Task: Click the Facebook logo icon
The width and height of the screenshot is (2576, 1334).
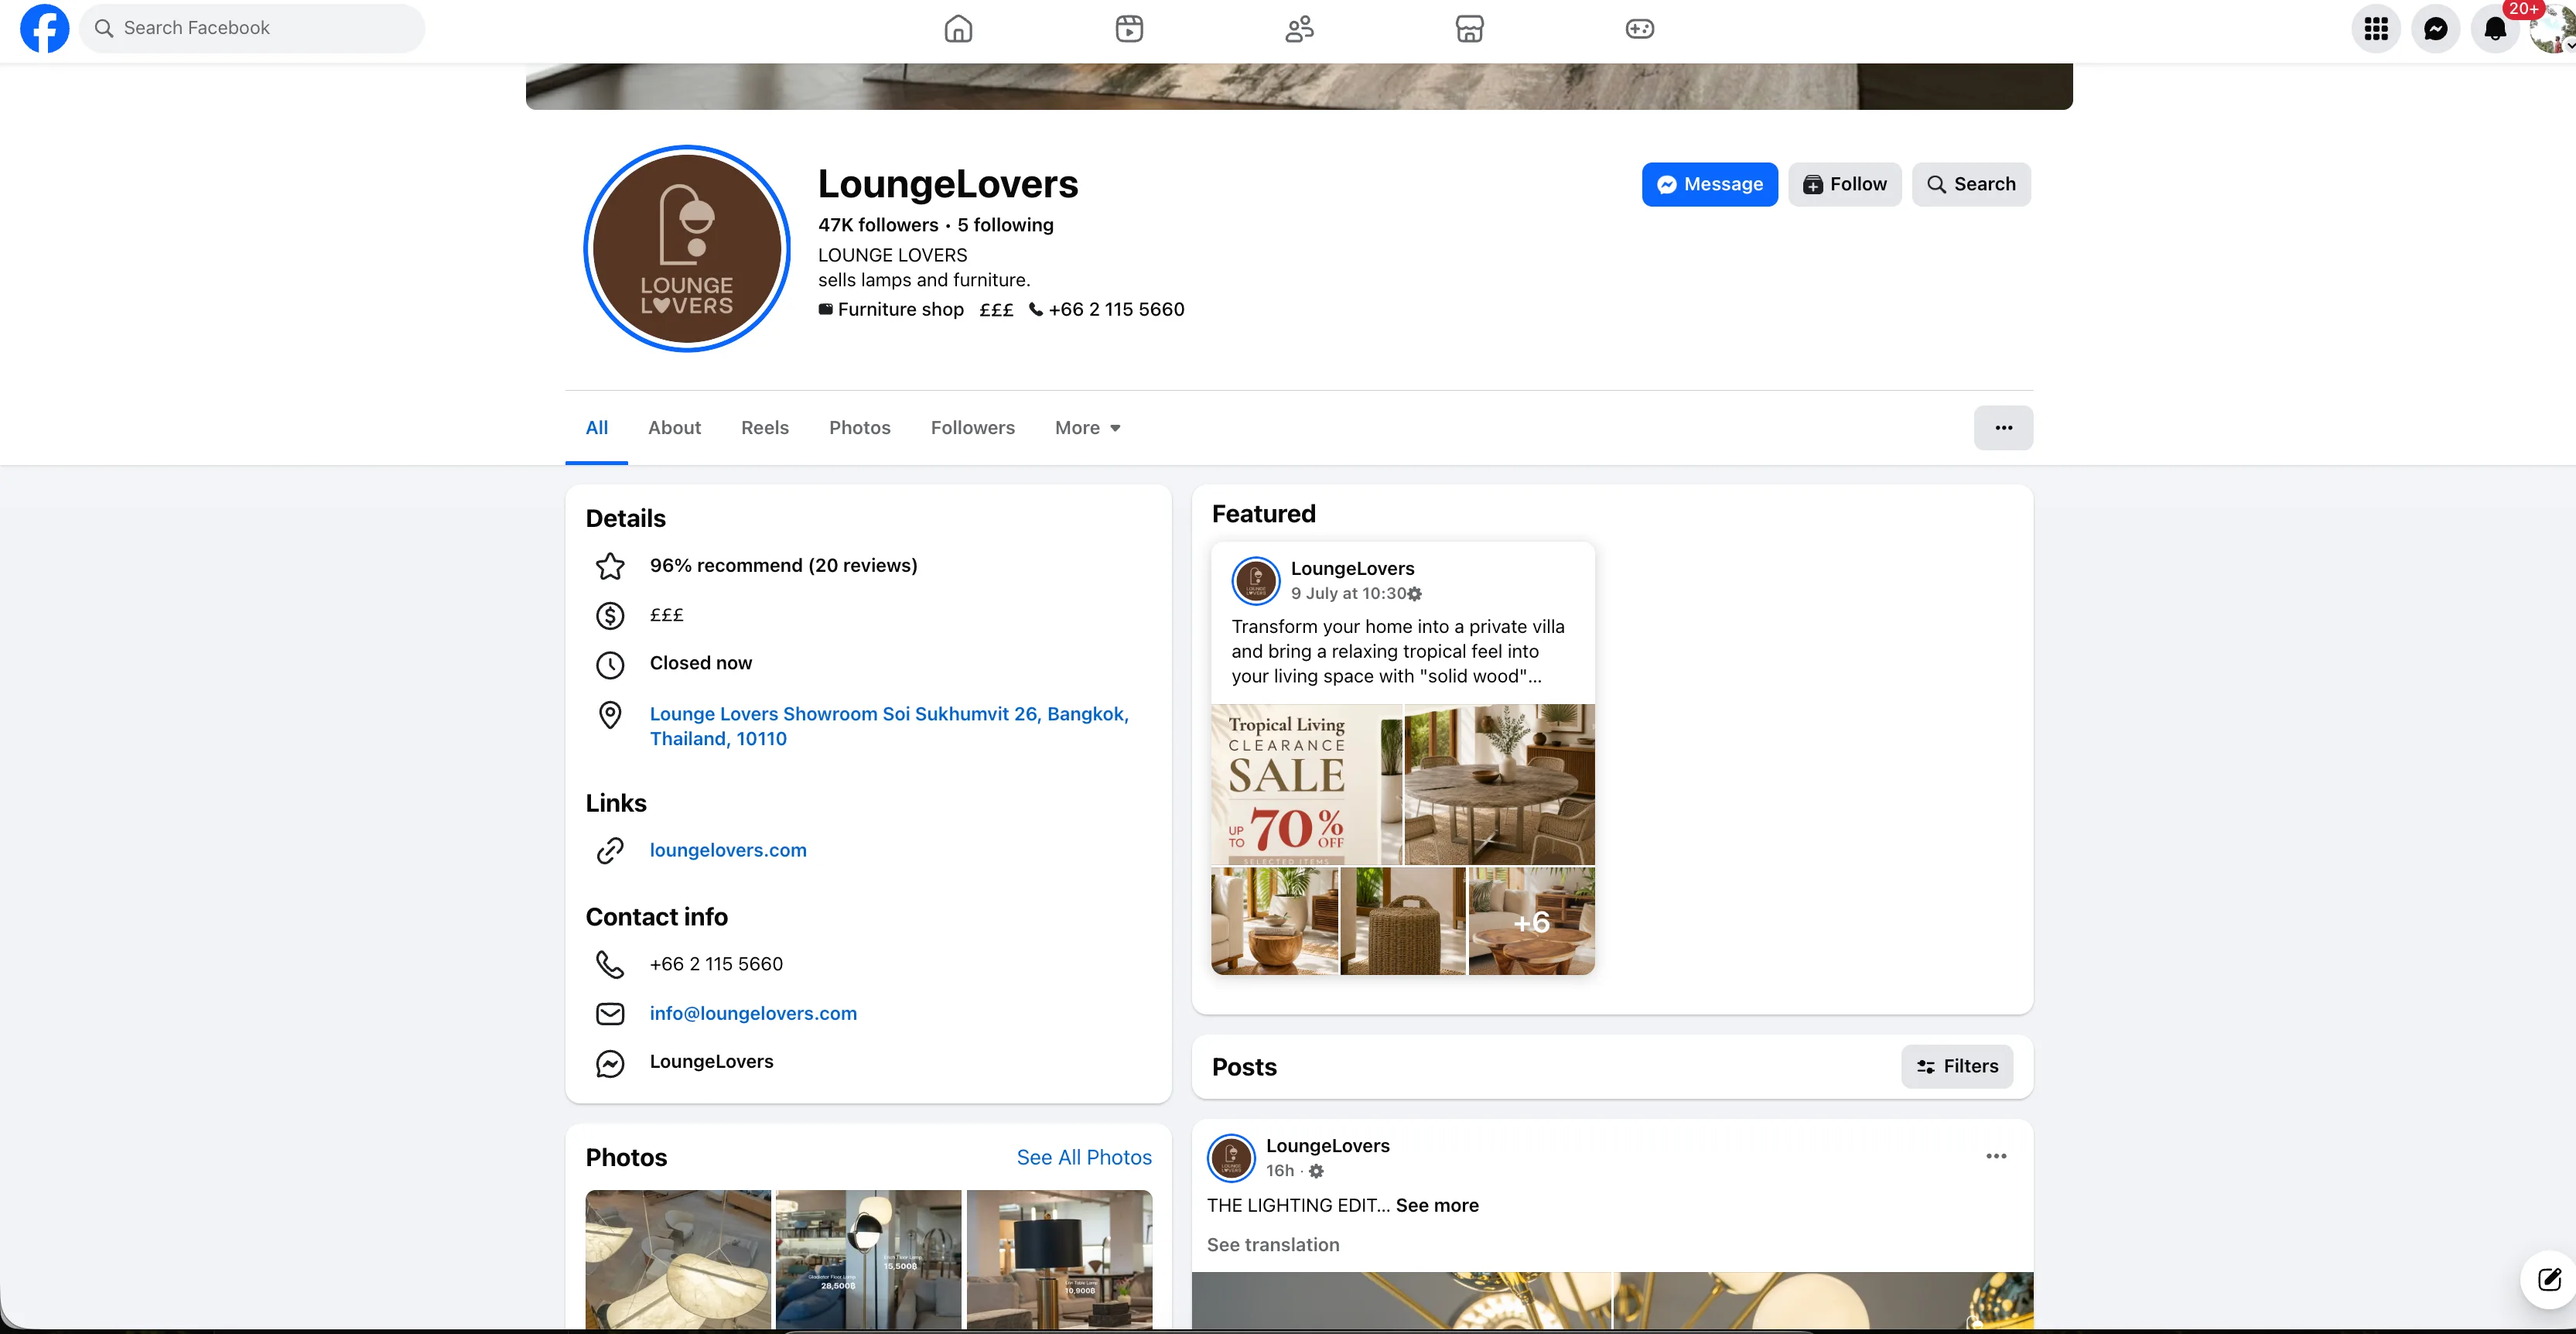Action: pos(45,28)
